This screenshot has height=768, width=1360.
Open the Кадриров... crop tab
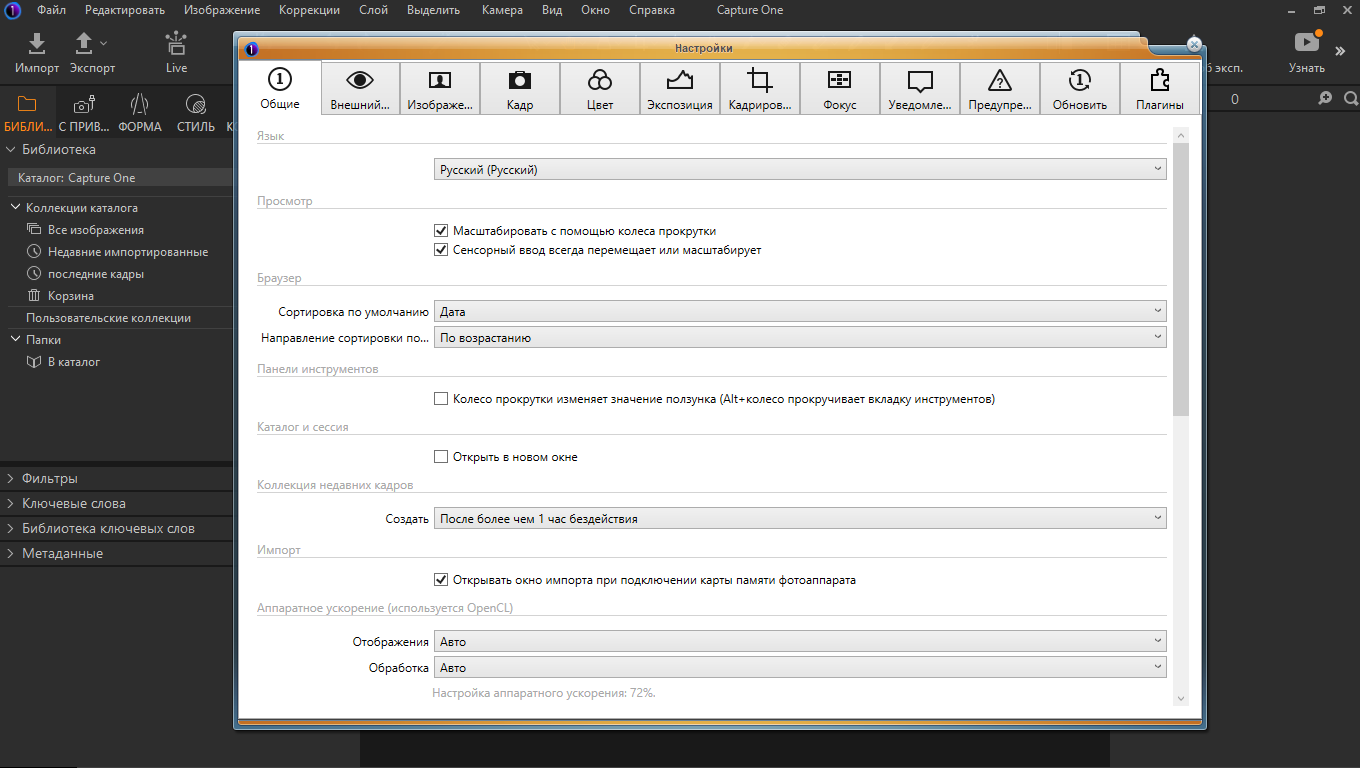tap(760, 89)
